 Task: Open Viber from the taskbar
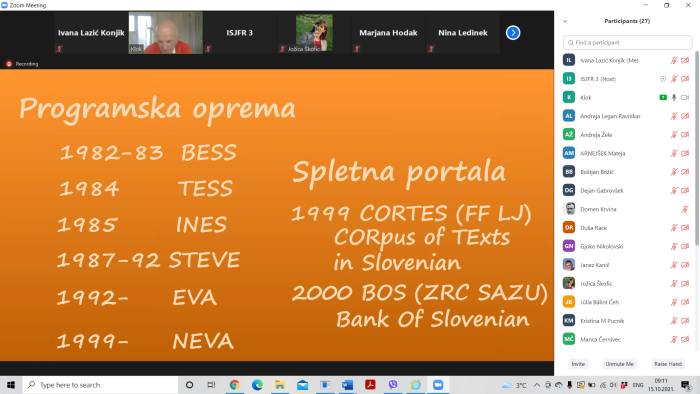pyautogui.click(x=393, y=385)
